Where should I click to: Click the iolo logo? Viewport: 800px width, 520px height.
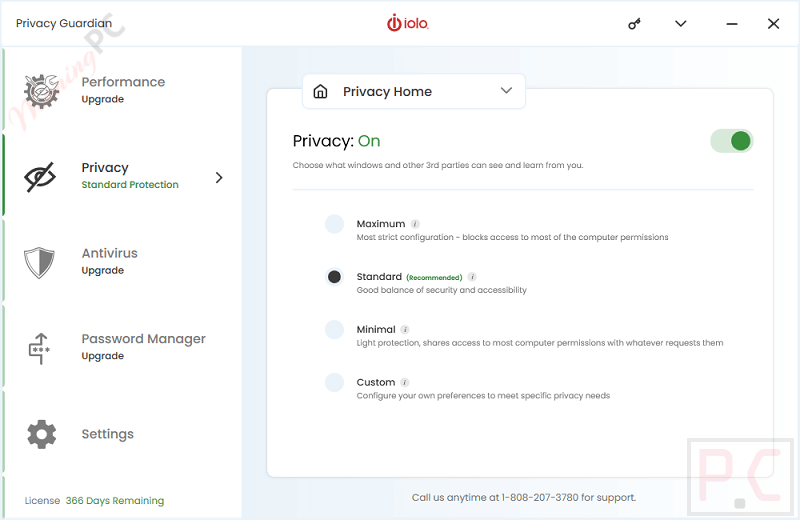408,23
